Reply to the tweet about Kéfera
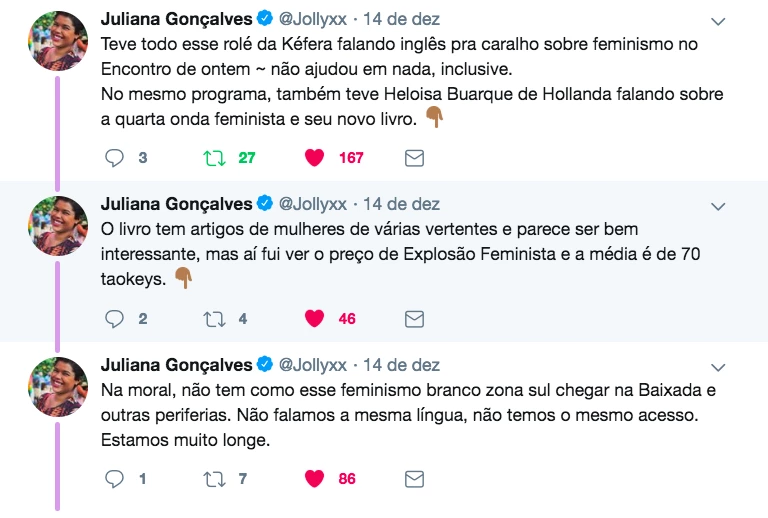Screen dimensions: 768x518 tap(115, 158)
